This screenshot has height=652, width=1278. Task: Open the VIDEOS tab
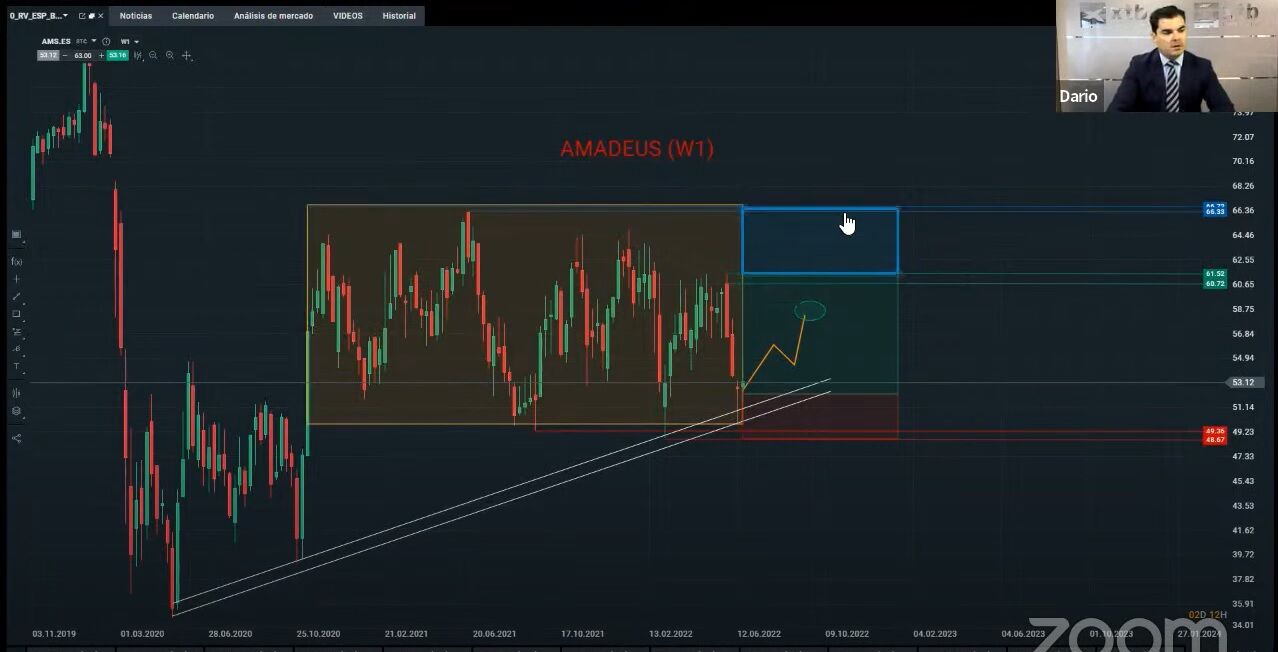(348, 16)
